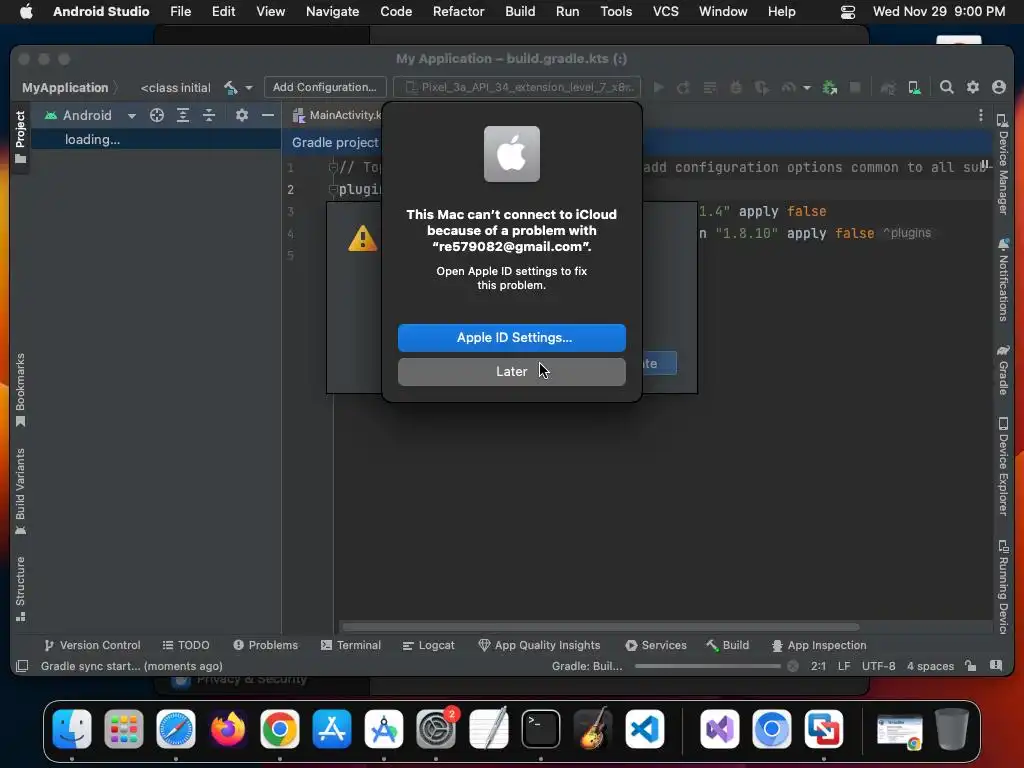Open the Logcat tool window tab
Screen dimensions: 1024x768
pos(428,645)
